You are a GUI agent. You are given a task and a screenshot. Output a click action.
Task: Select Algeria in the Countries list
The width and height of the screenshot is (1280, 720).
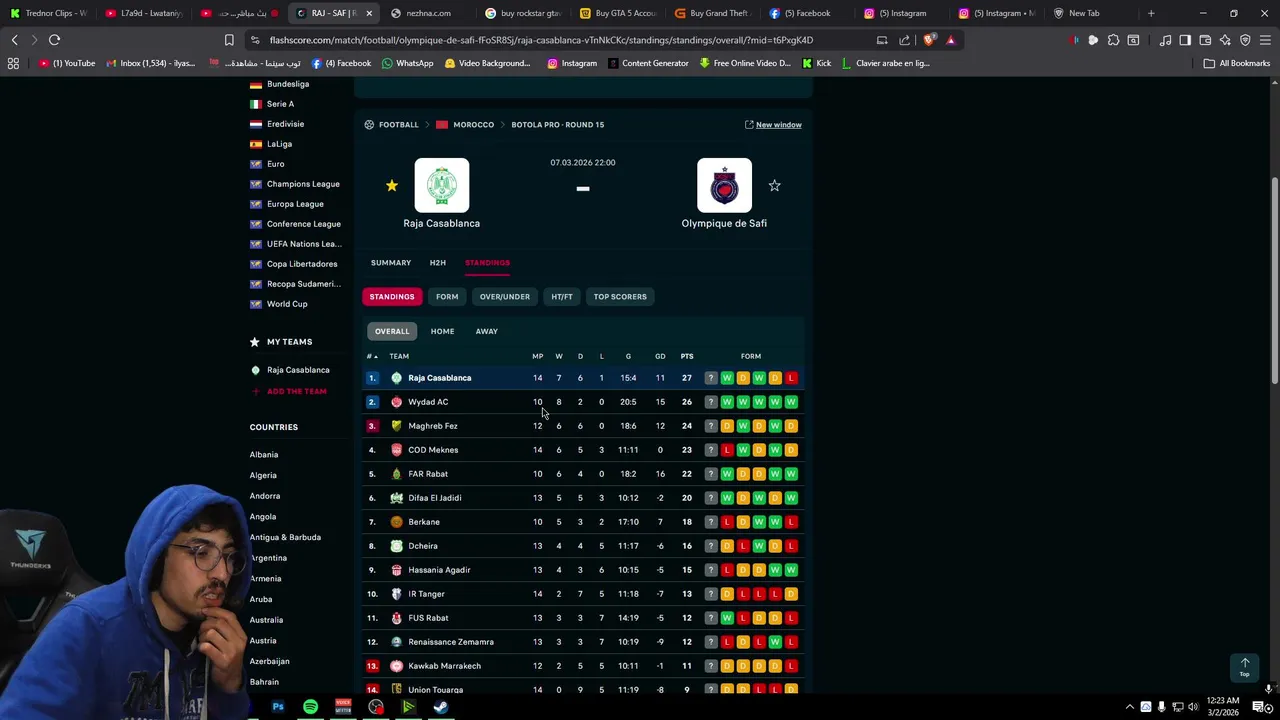[263, 475]
